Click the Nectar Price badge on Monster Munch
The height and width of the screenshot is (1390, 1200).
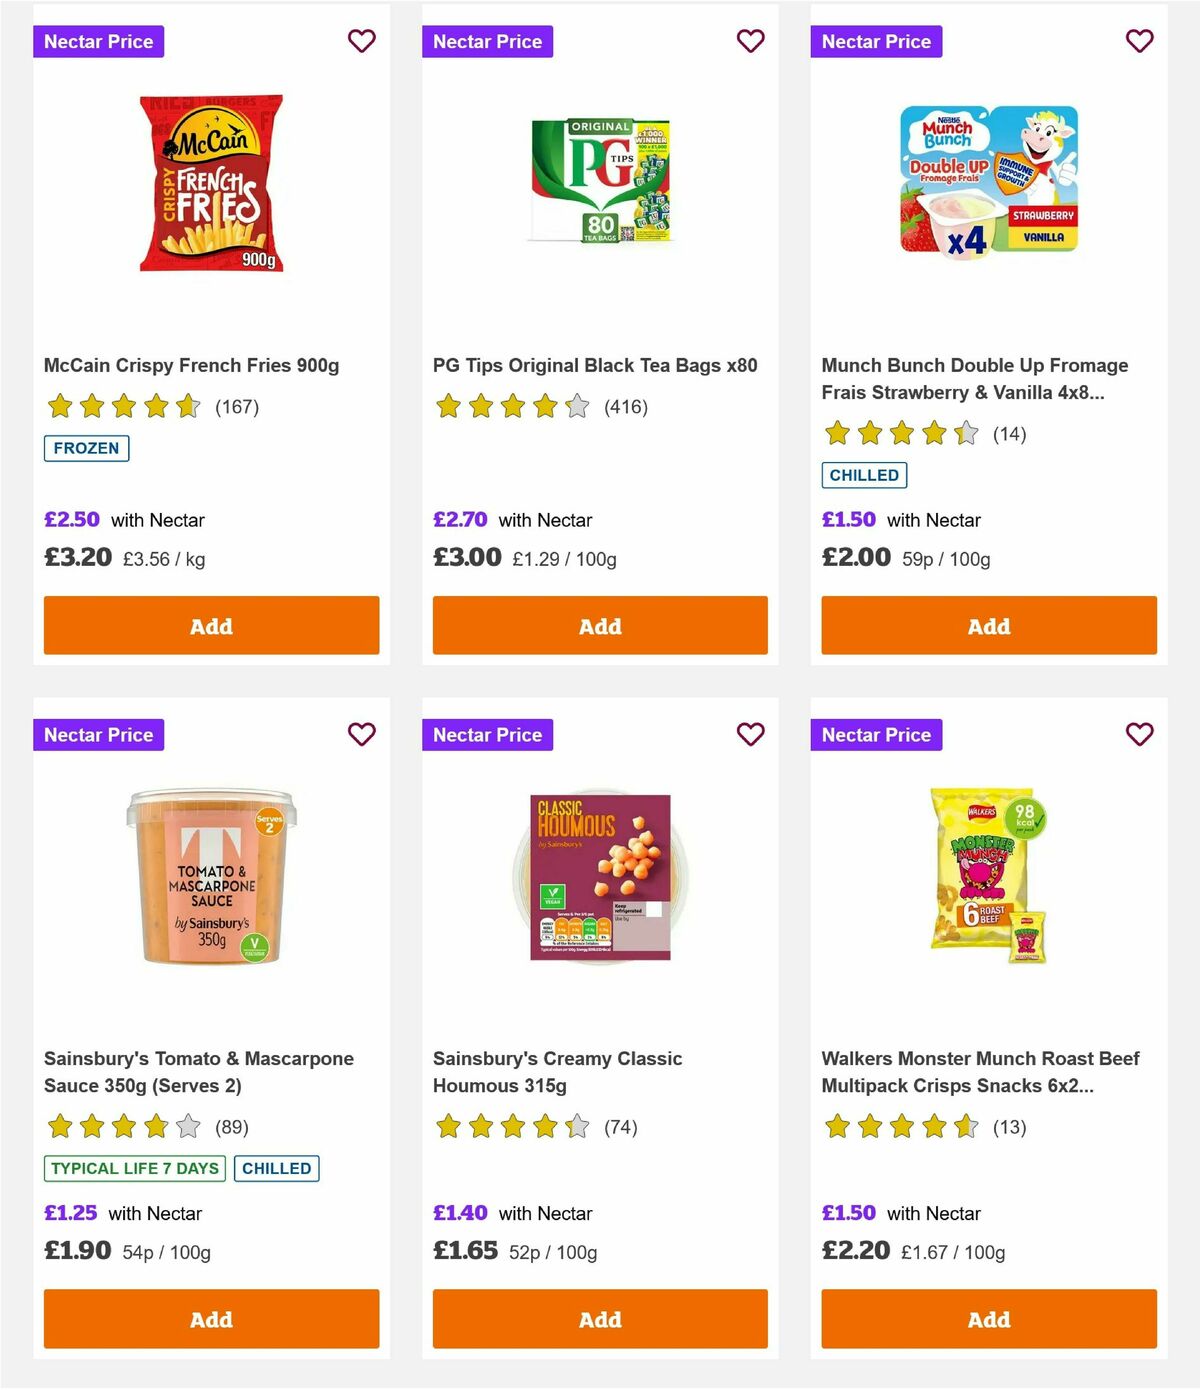click(x=876, y=734)
